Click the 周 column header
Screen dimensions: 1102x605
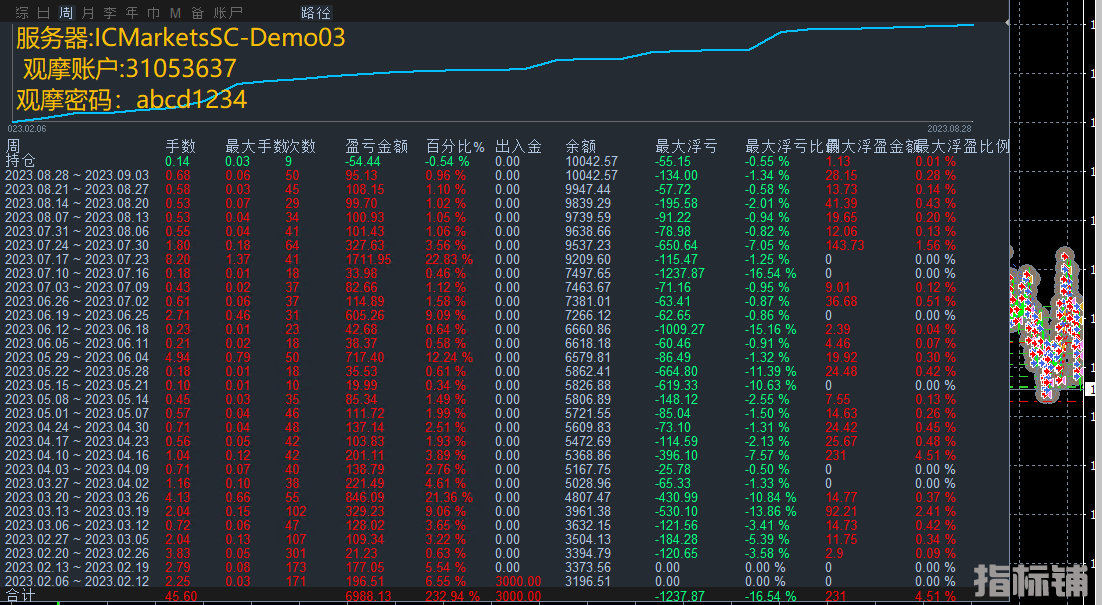(x=13, y=145)
